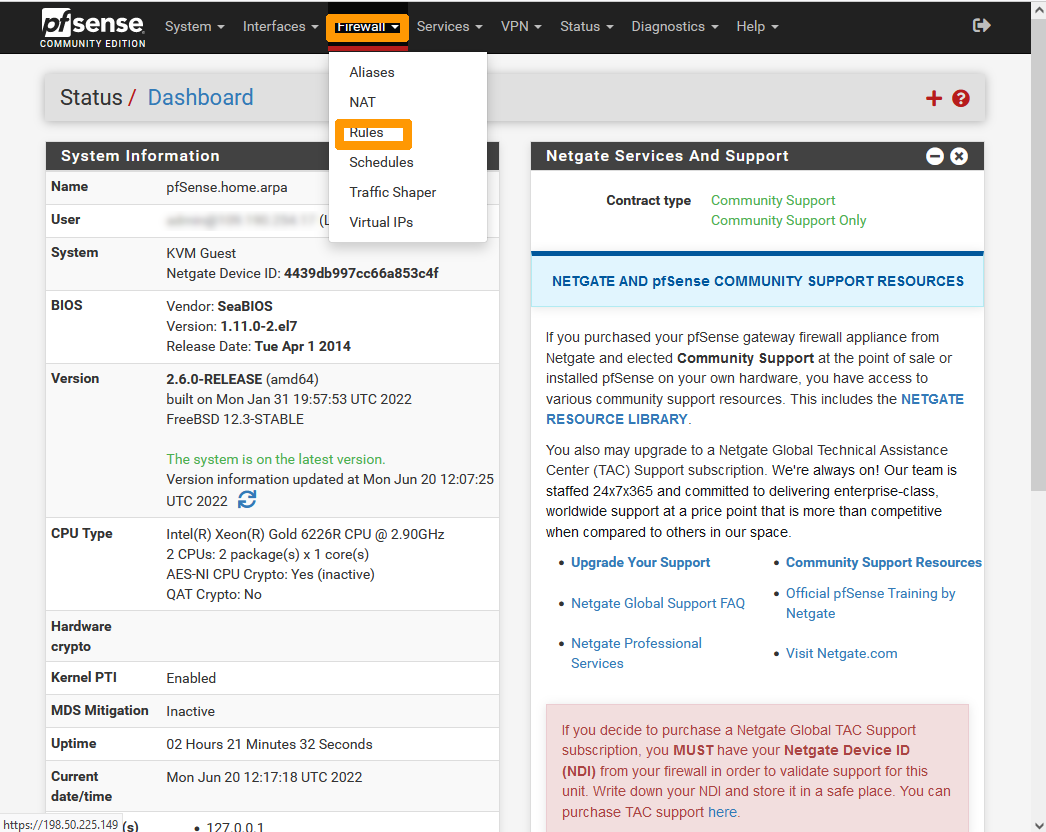The height and width of the screenshot is (832, 1046).
Task: Refresh the version information
Action: tap(247, 499)
